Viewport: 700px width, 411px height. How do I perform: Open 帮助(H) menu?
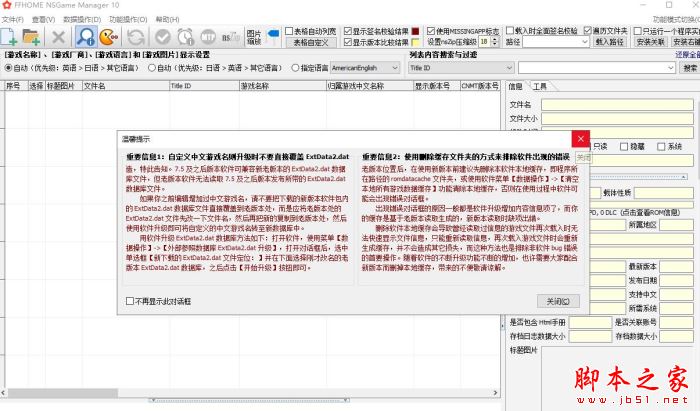pyautogui.click(x=167, y=20)
